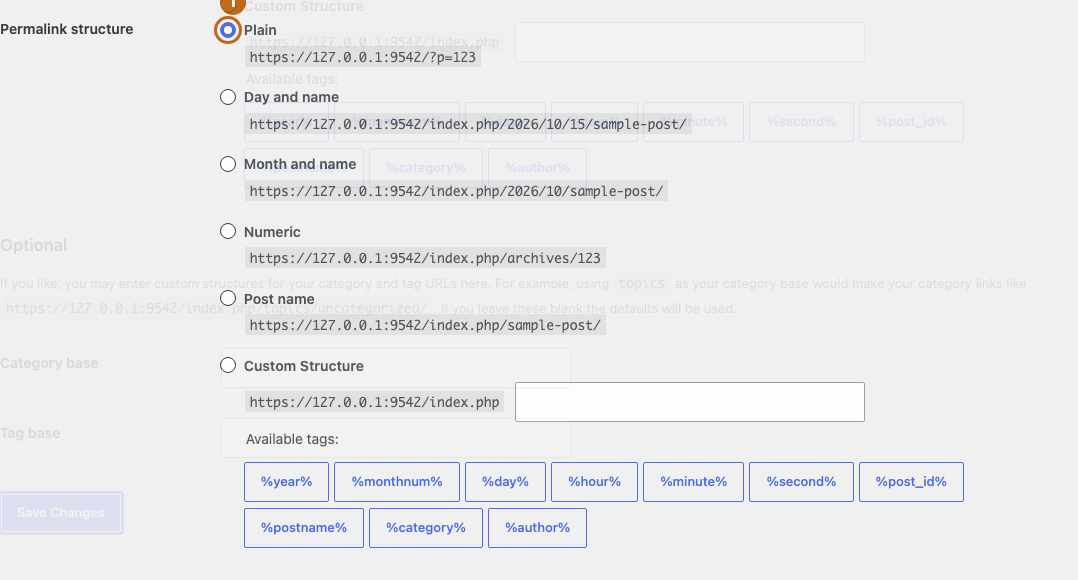Add the %hour% tag button
The width and height of the screenshot is (1078, 580).
(x=595, y=482)
